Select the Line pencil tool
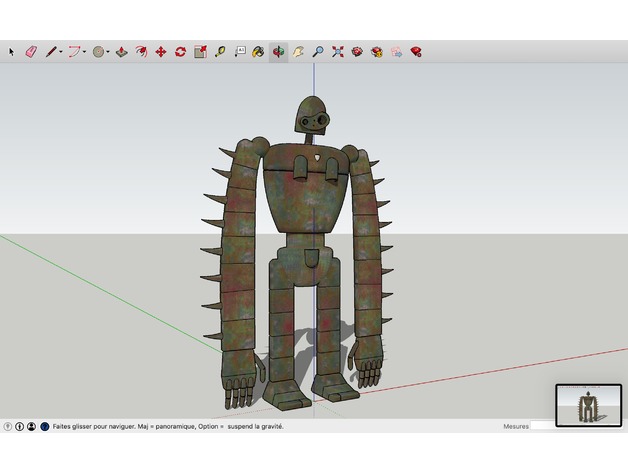This screenshot has height=472, width=628. pos(51,52)
